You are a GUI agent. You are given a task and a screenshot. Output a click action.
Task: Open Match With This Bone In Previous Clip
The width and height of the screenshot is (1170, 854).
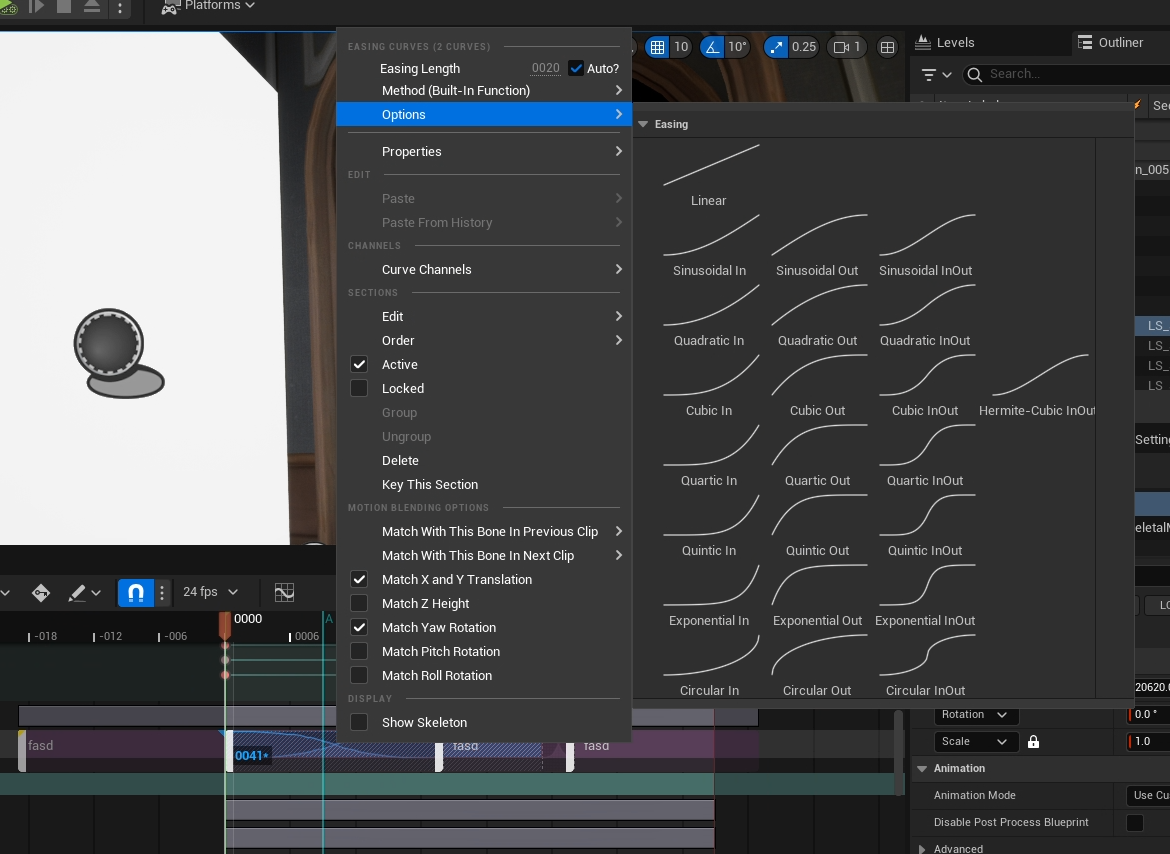484,531
